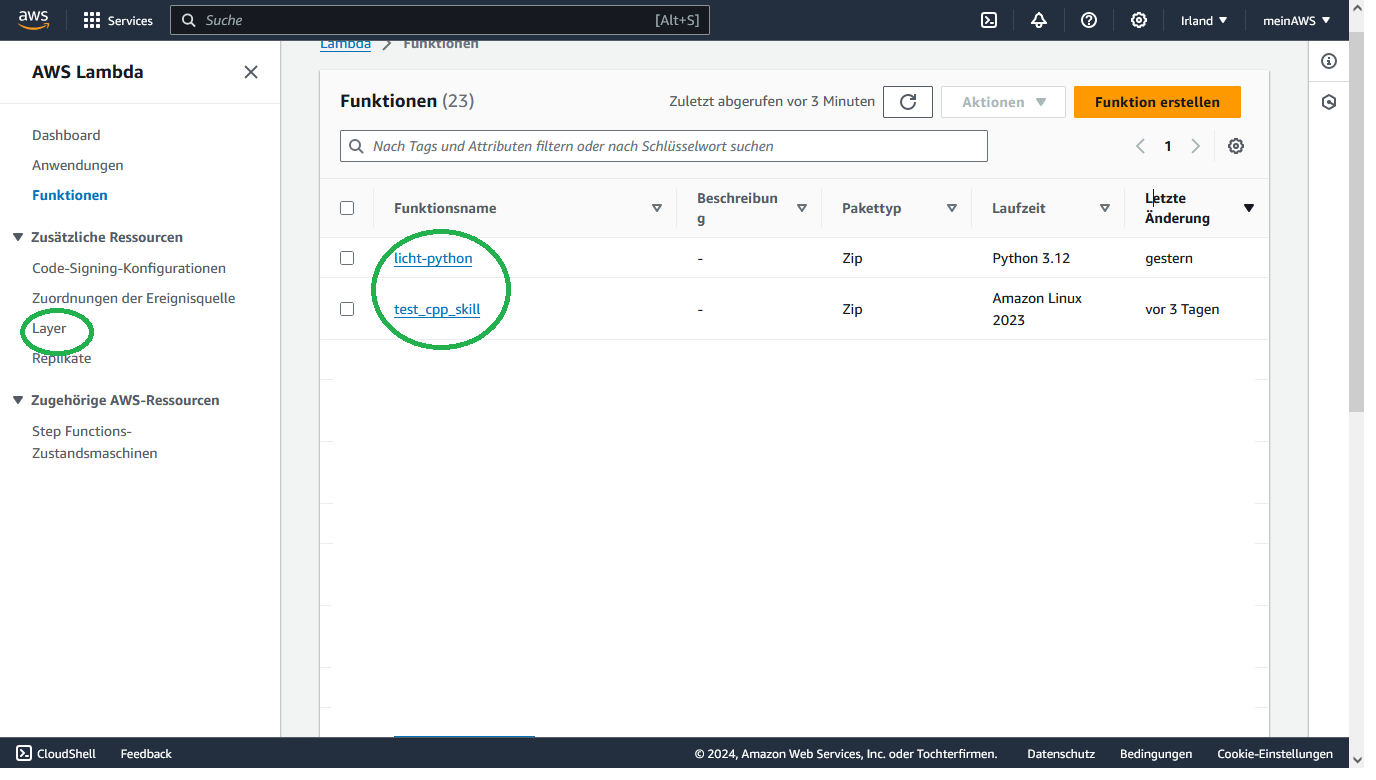Open the settings gear in top bar

[x=1139, y=20]
